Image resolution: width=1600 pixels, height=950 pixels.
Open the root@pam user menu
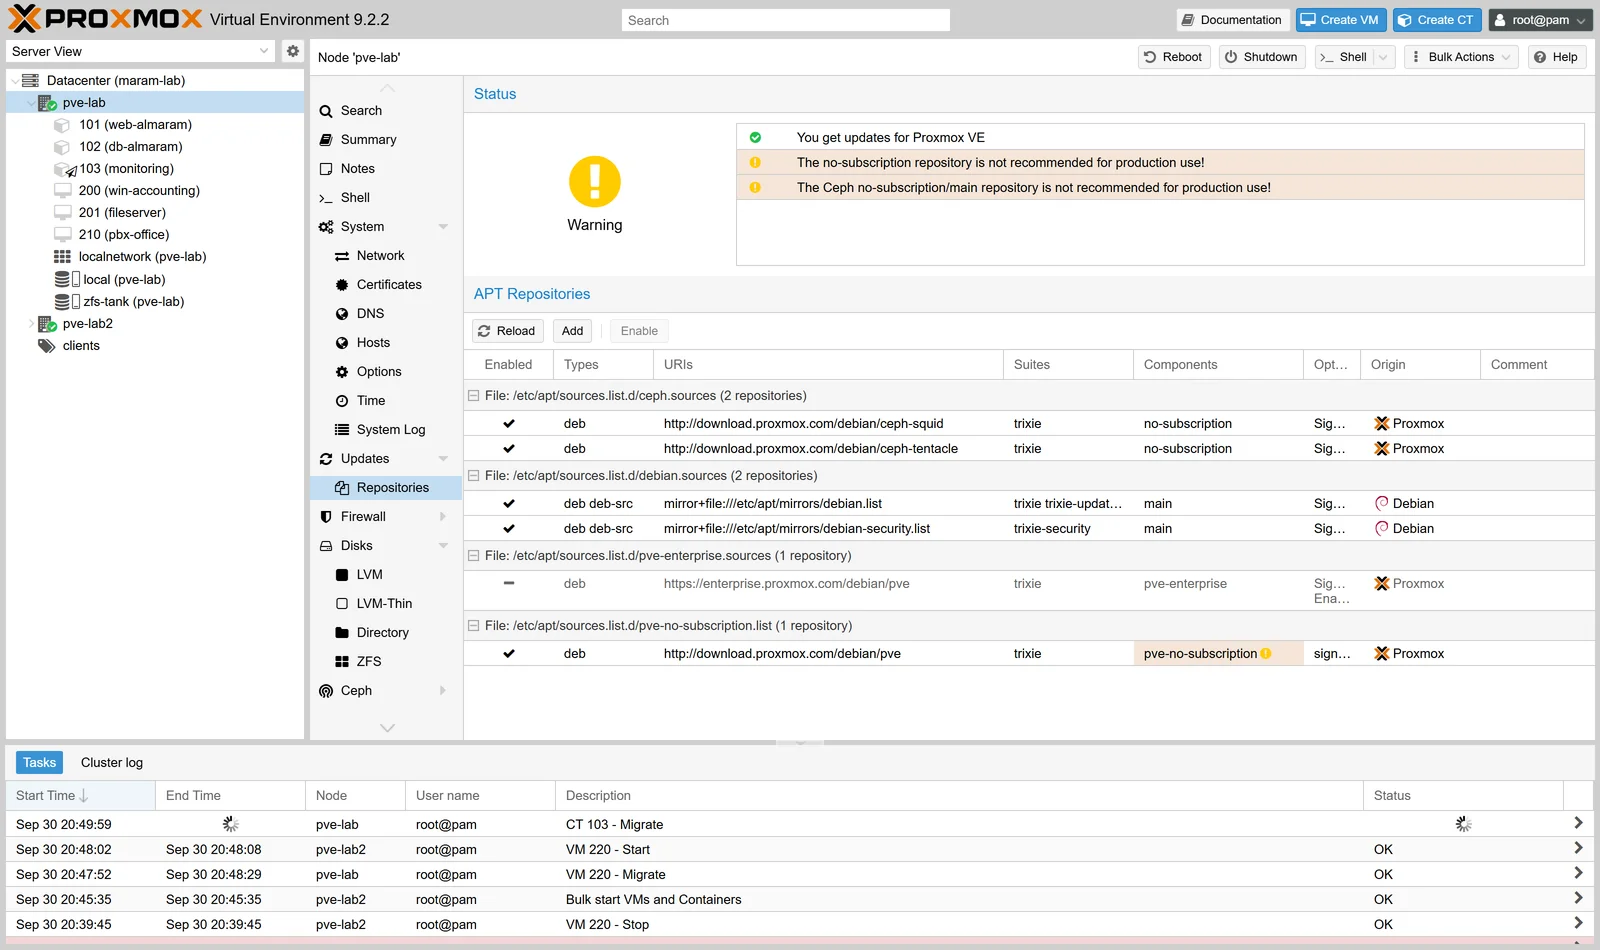pos(1540,20)
